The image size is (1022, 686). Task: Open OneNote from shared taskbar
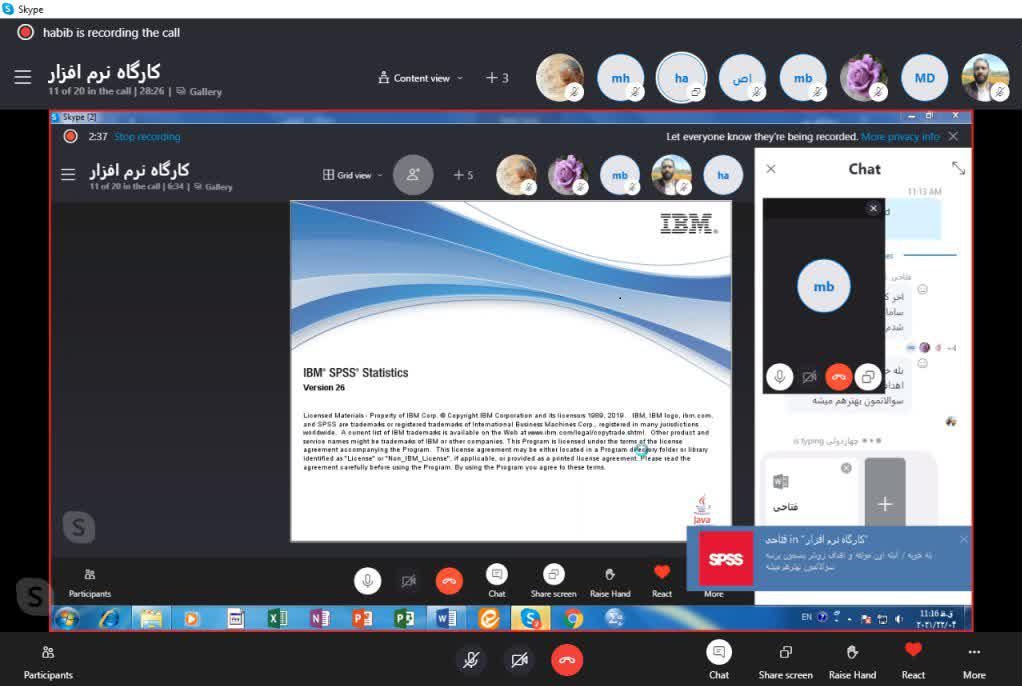(319, 618)
